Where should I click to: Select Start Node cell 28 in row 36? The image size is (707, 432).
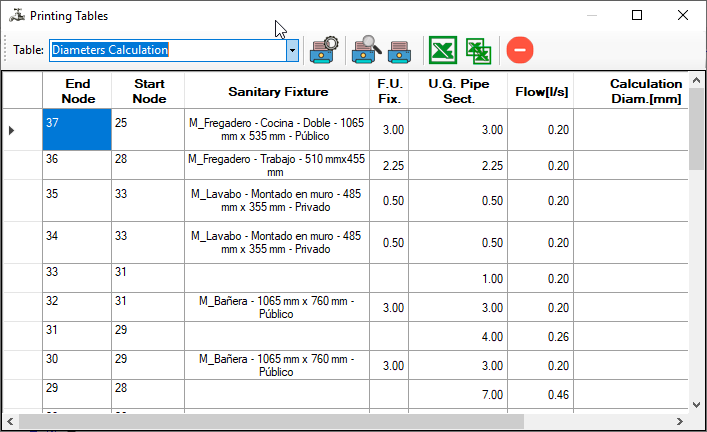coord(148,165)
